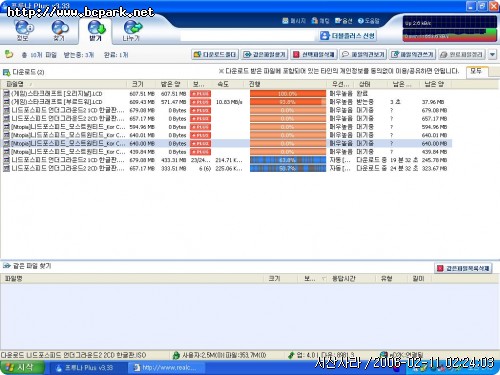Select 니드포스피드 언더그라운드2 1CD row with 0 Bytes
Image resolution: width=500 pixels, height=375 pixels.
(227, 110)
